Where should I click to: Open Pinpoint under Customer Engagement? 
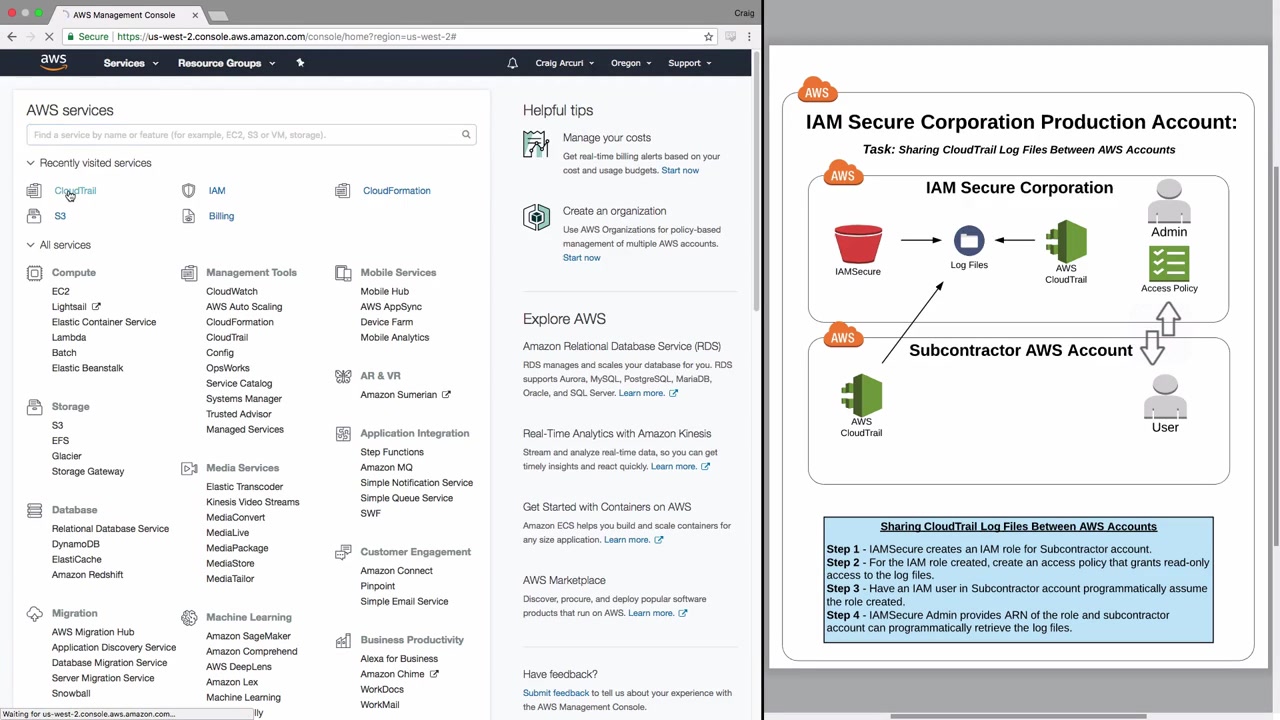click(x=378, y=586)
